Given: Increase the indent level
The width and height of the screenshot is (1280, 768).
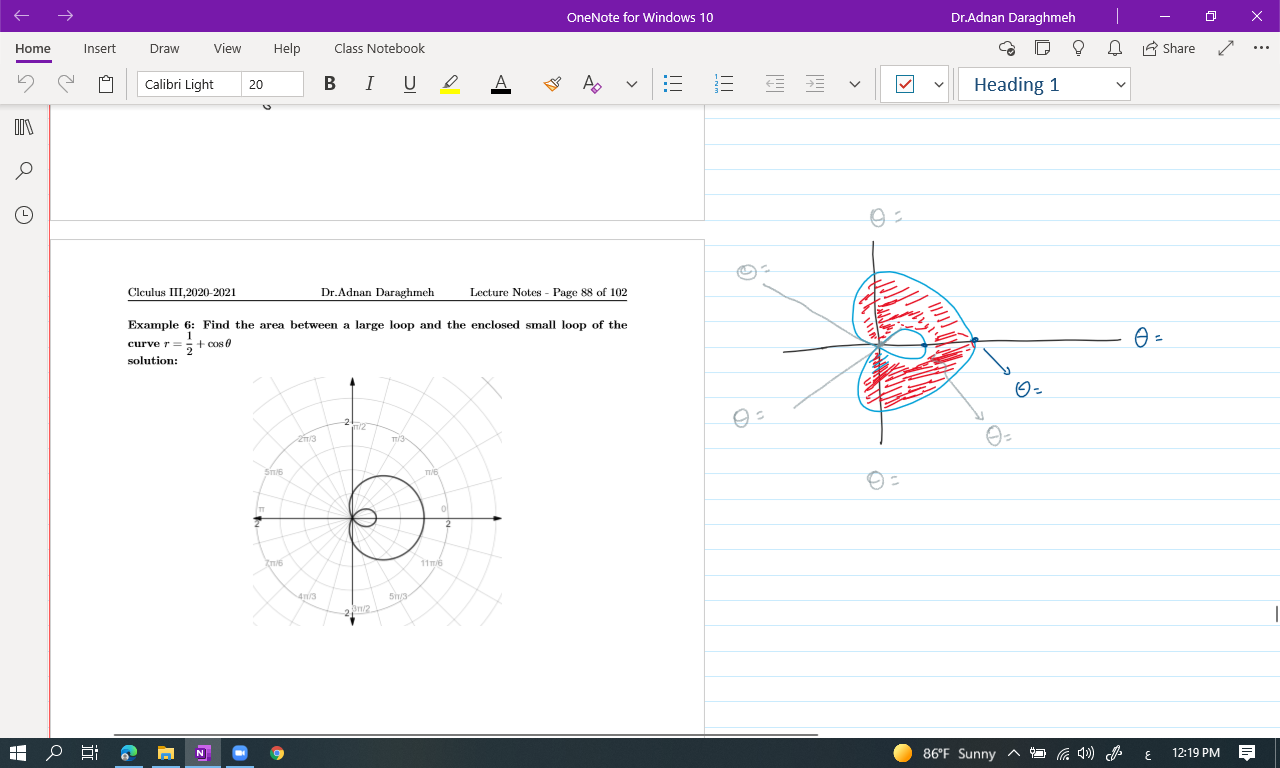Looking at the screenshot, I should [x=815, y=85].
